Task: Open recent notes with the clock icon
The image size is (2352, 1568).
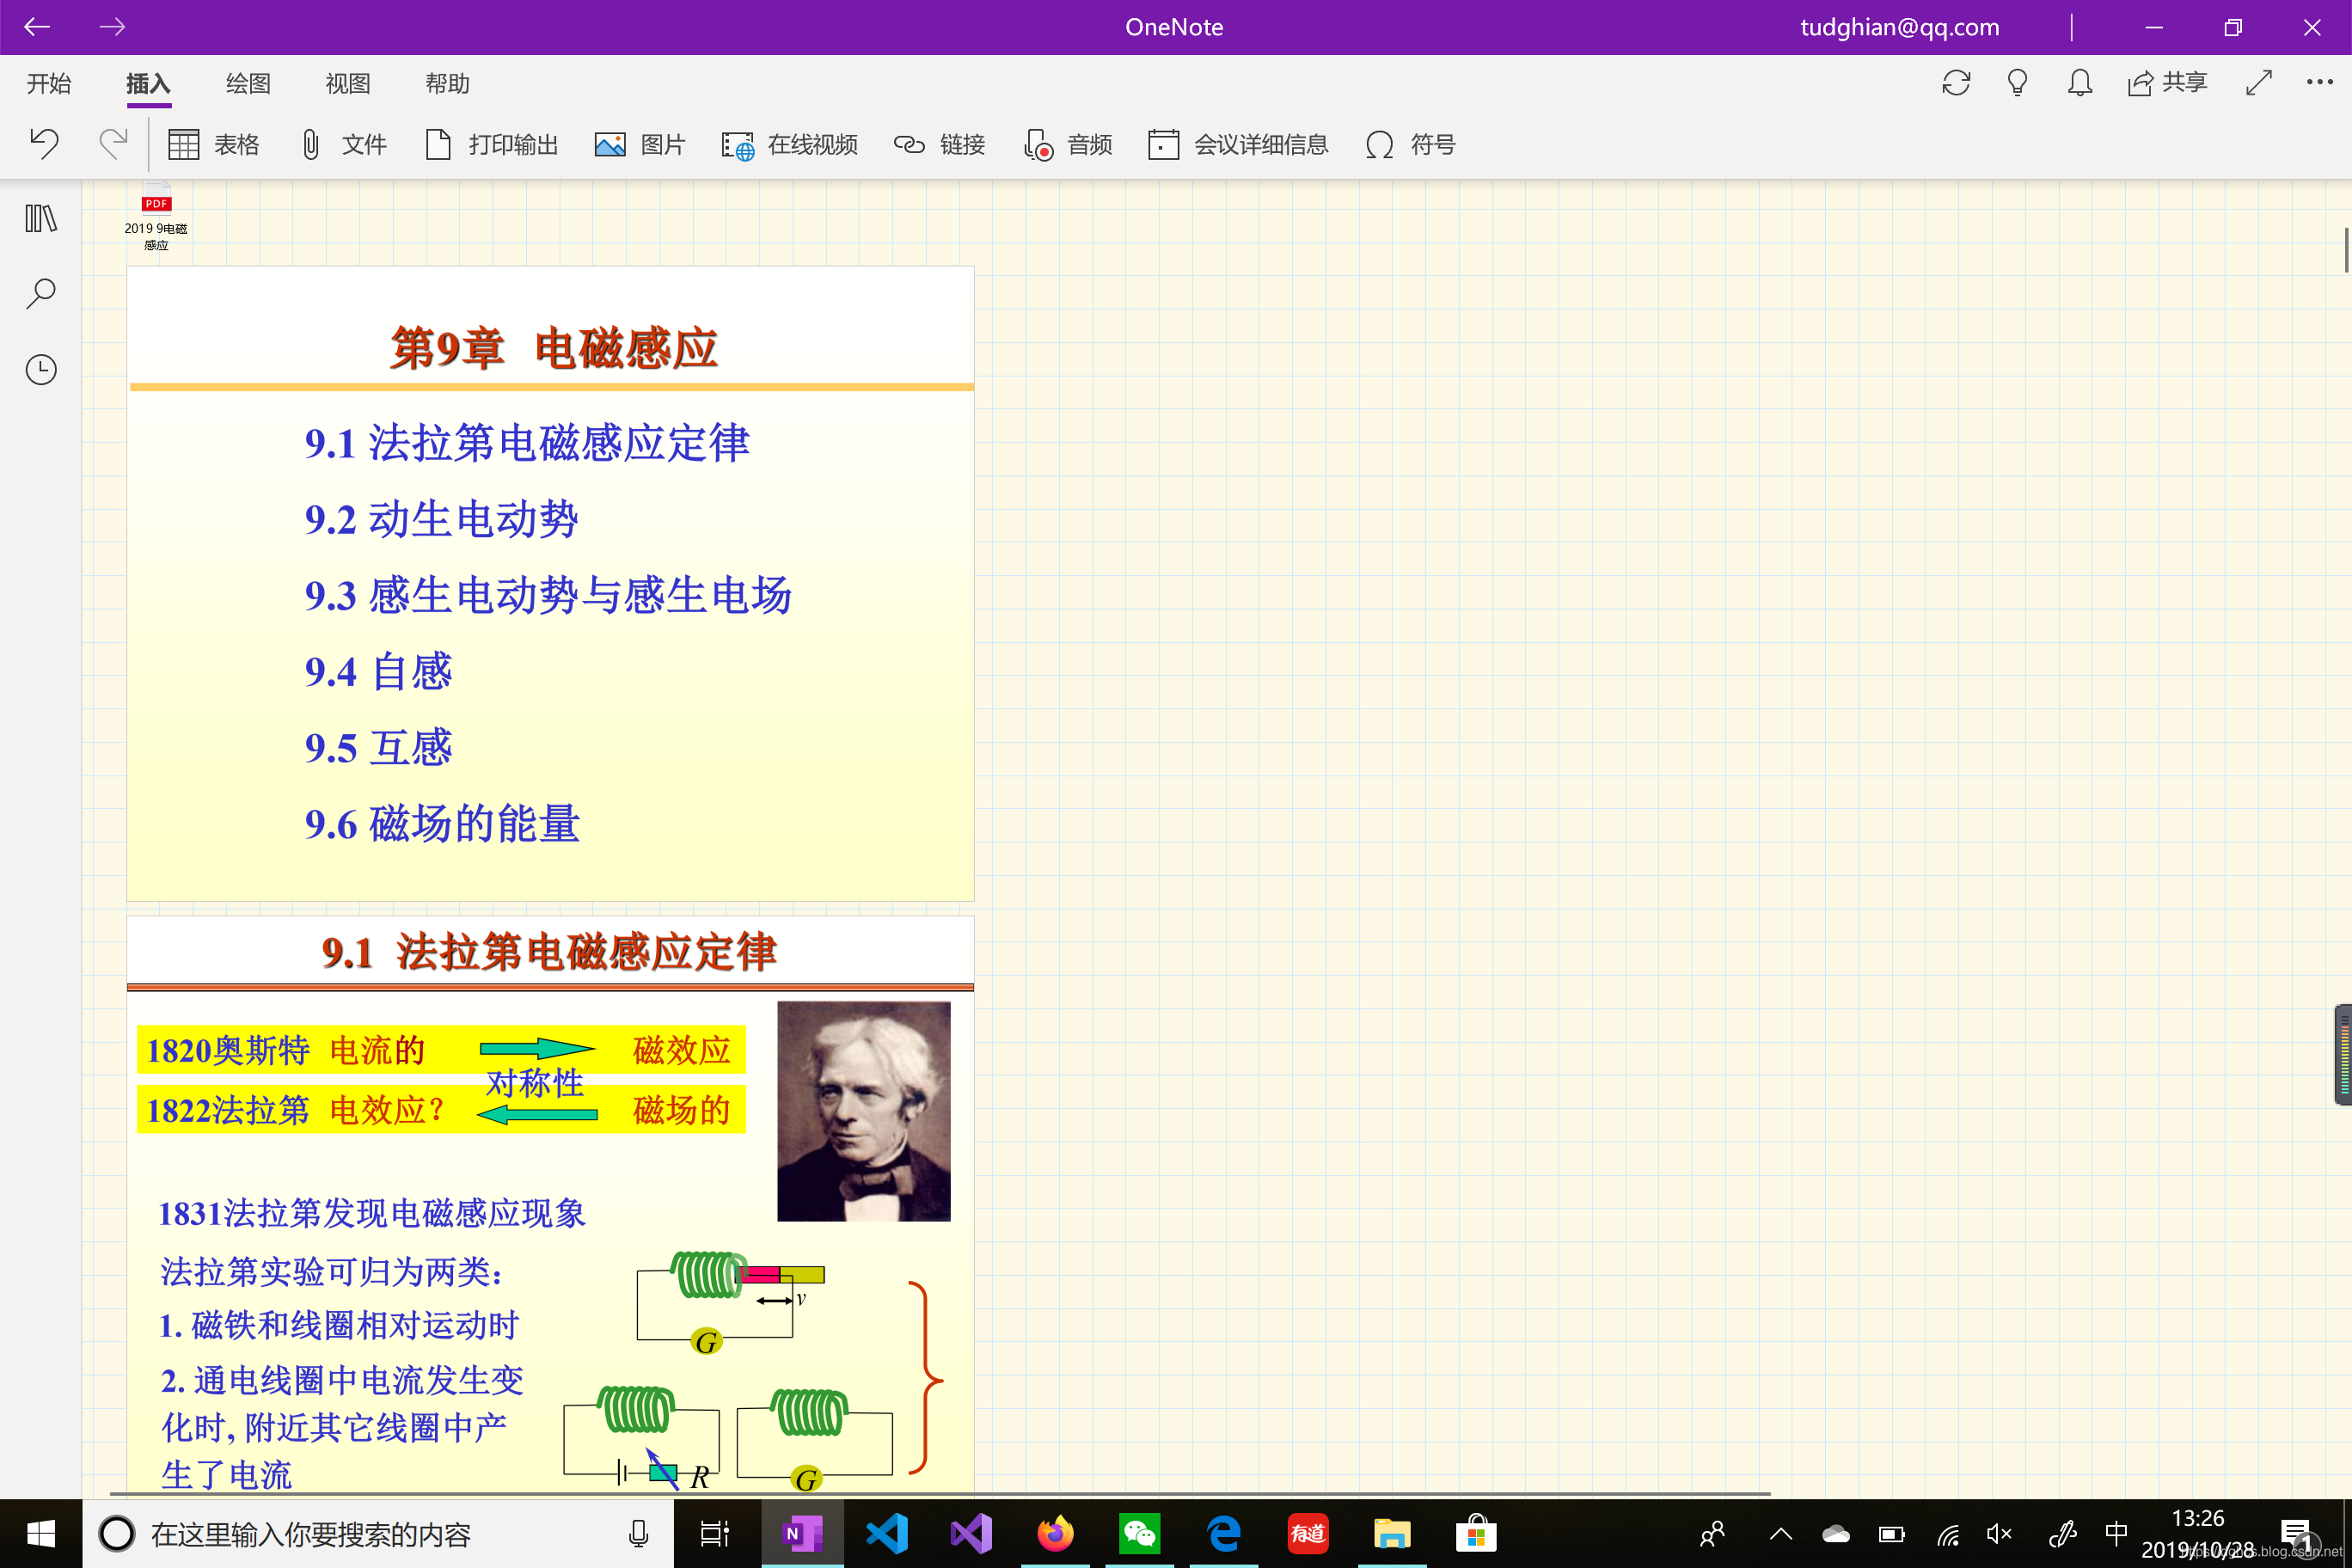Action: (40, 368)
